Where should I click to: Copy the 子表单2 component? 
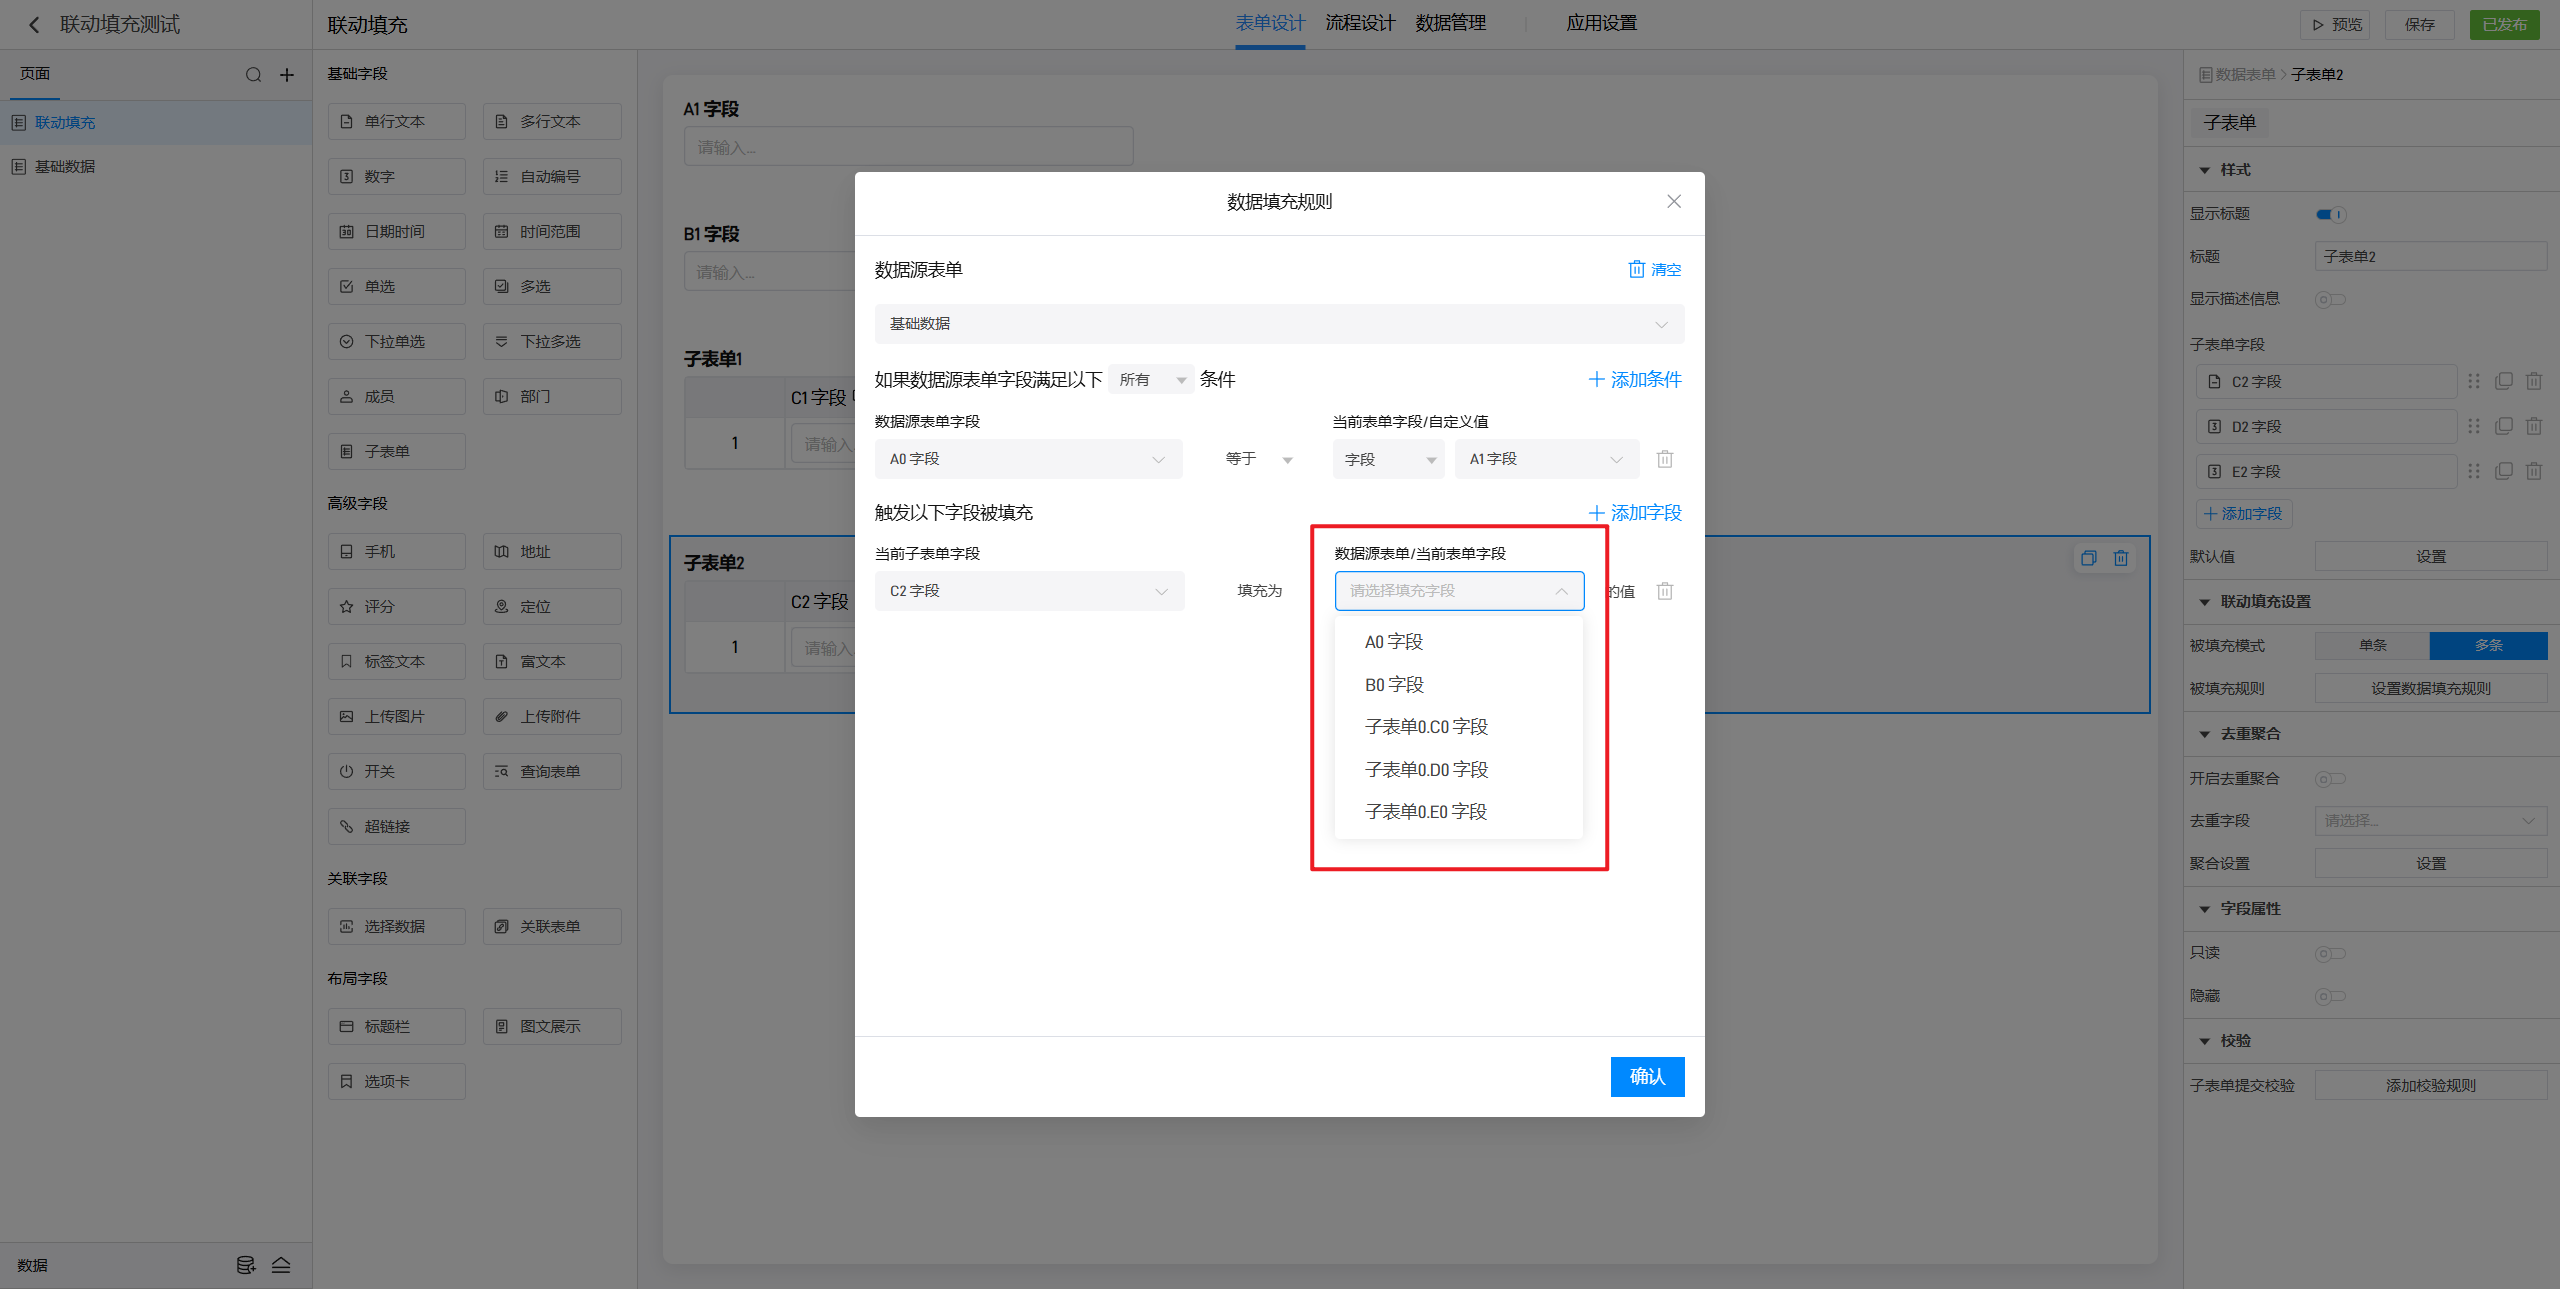(2088, 558)
